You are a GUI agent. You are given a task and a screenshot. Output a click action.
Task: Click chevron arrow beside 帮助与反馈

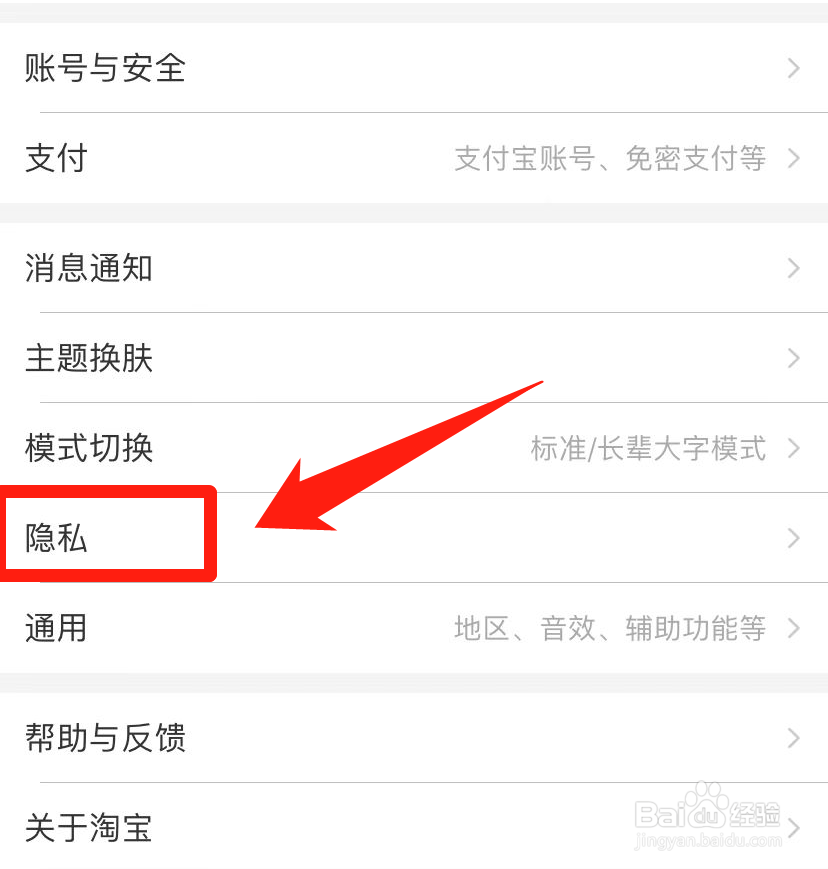pos(794,738)
